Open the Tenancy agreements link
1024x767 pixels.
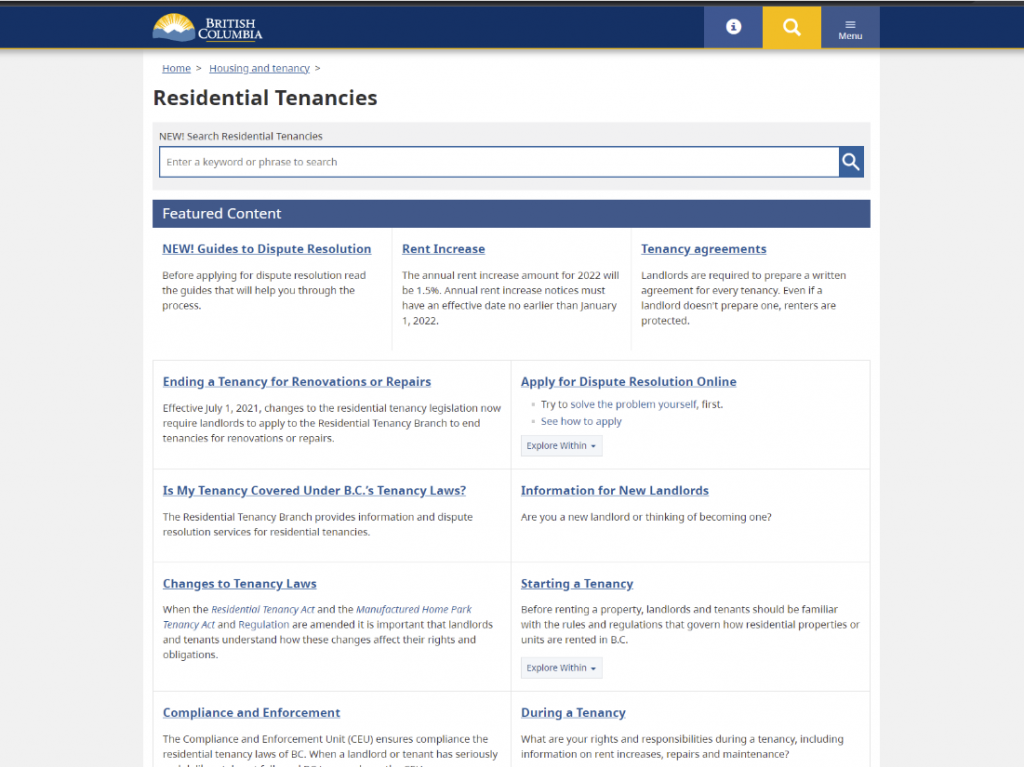coord(703,249)
